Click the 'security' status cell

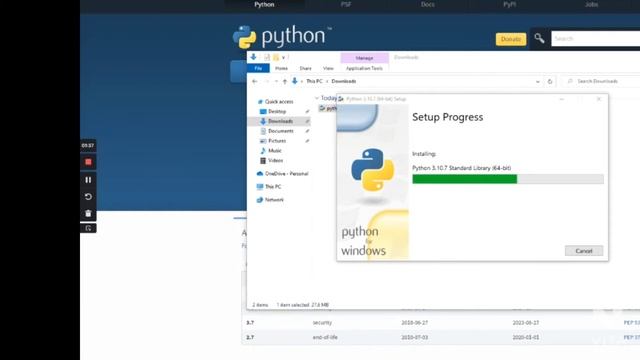click(x=322, y=322)
